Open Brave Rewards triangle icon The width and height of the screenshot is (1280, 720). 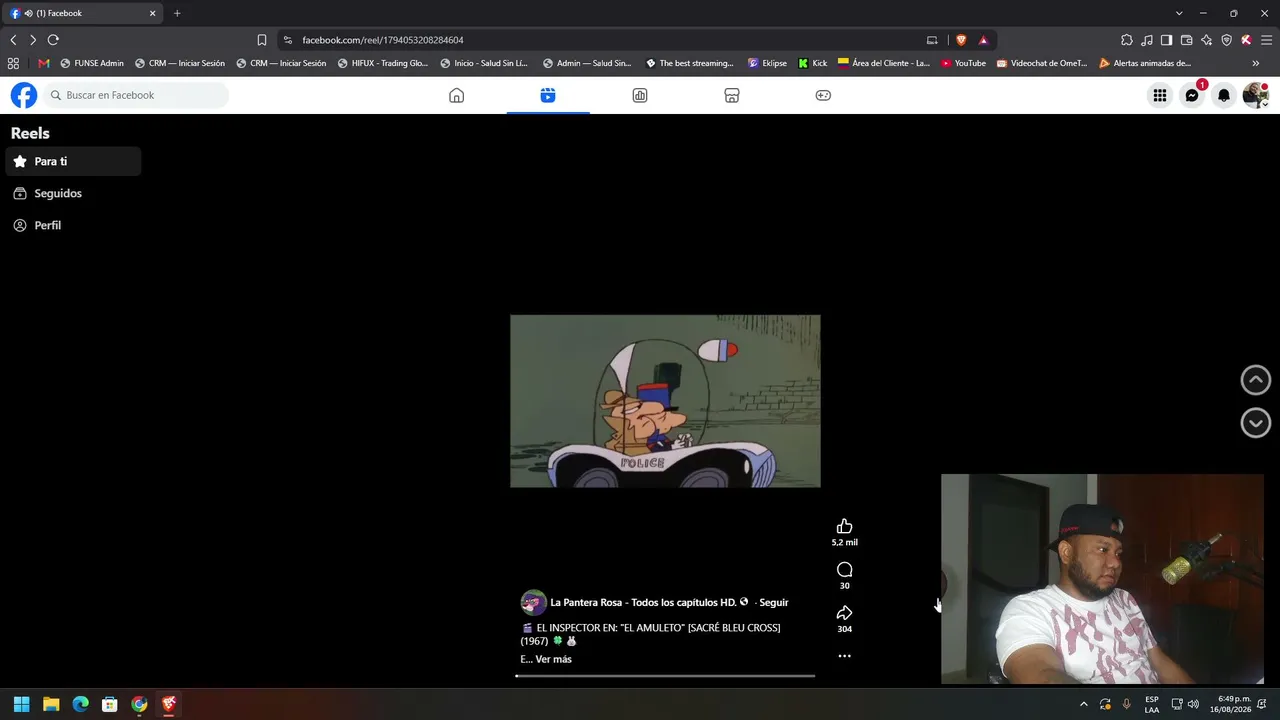pyautogui.click(x=983, y=40)
